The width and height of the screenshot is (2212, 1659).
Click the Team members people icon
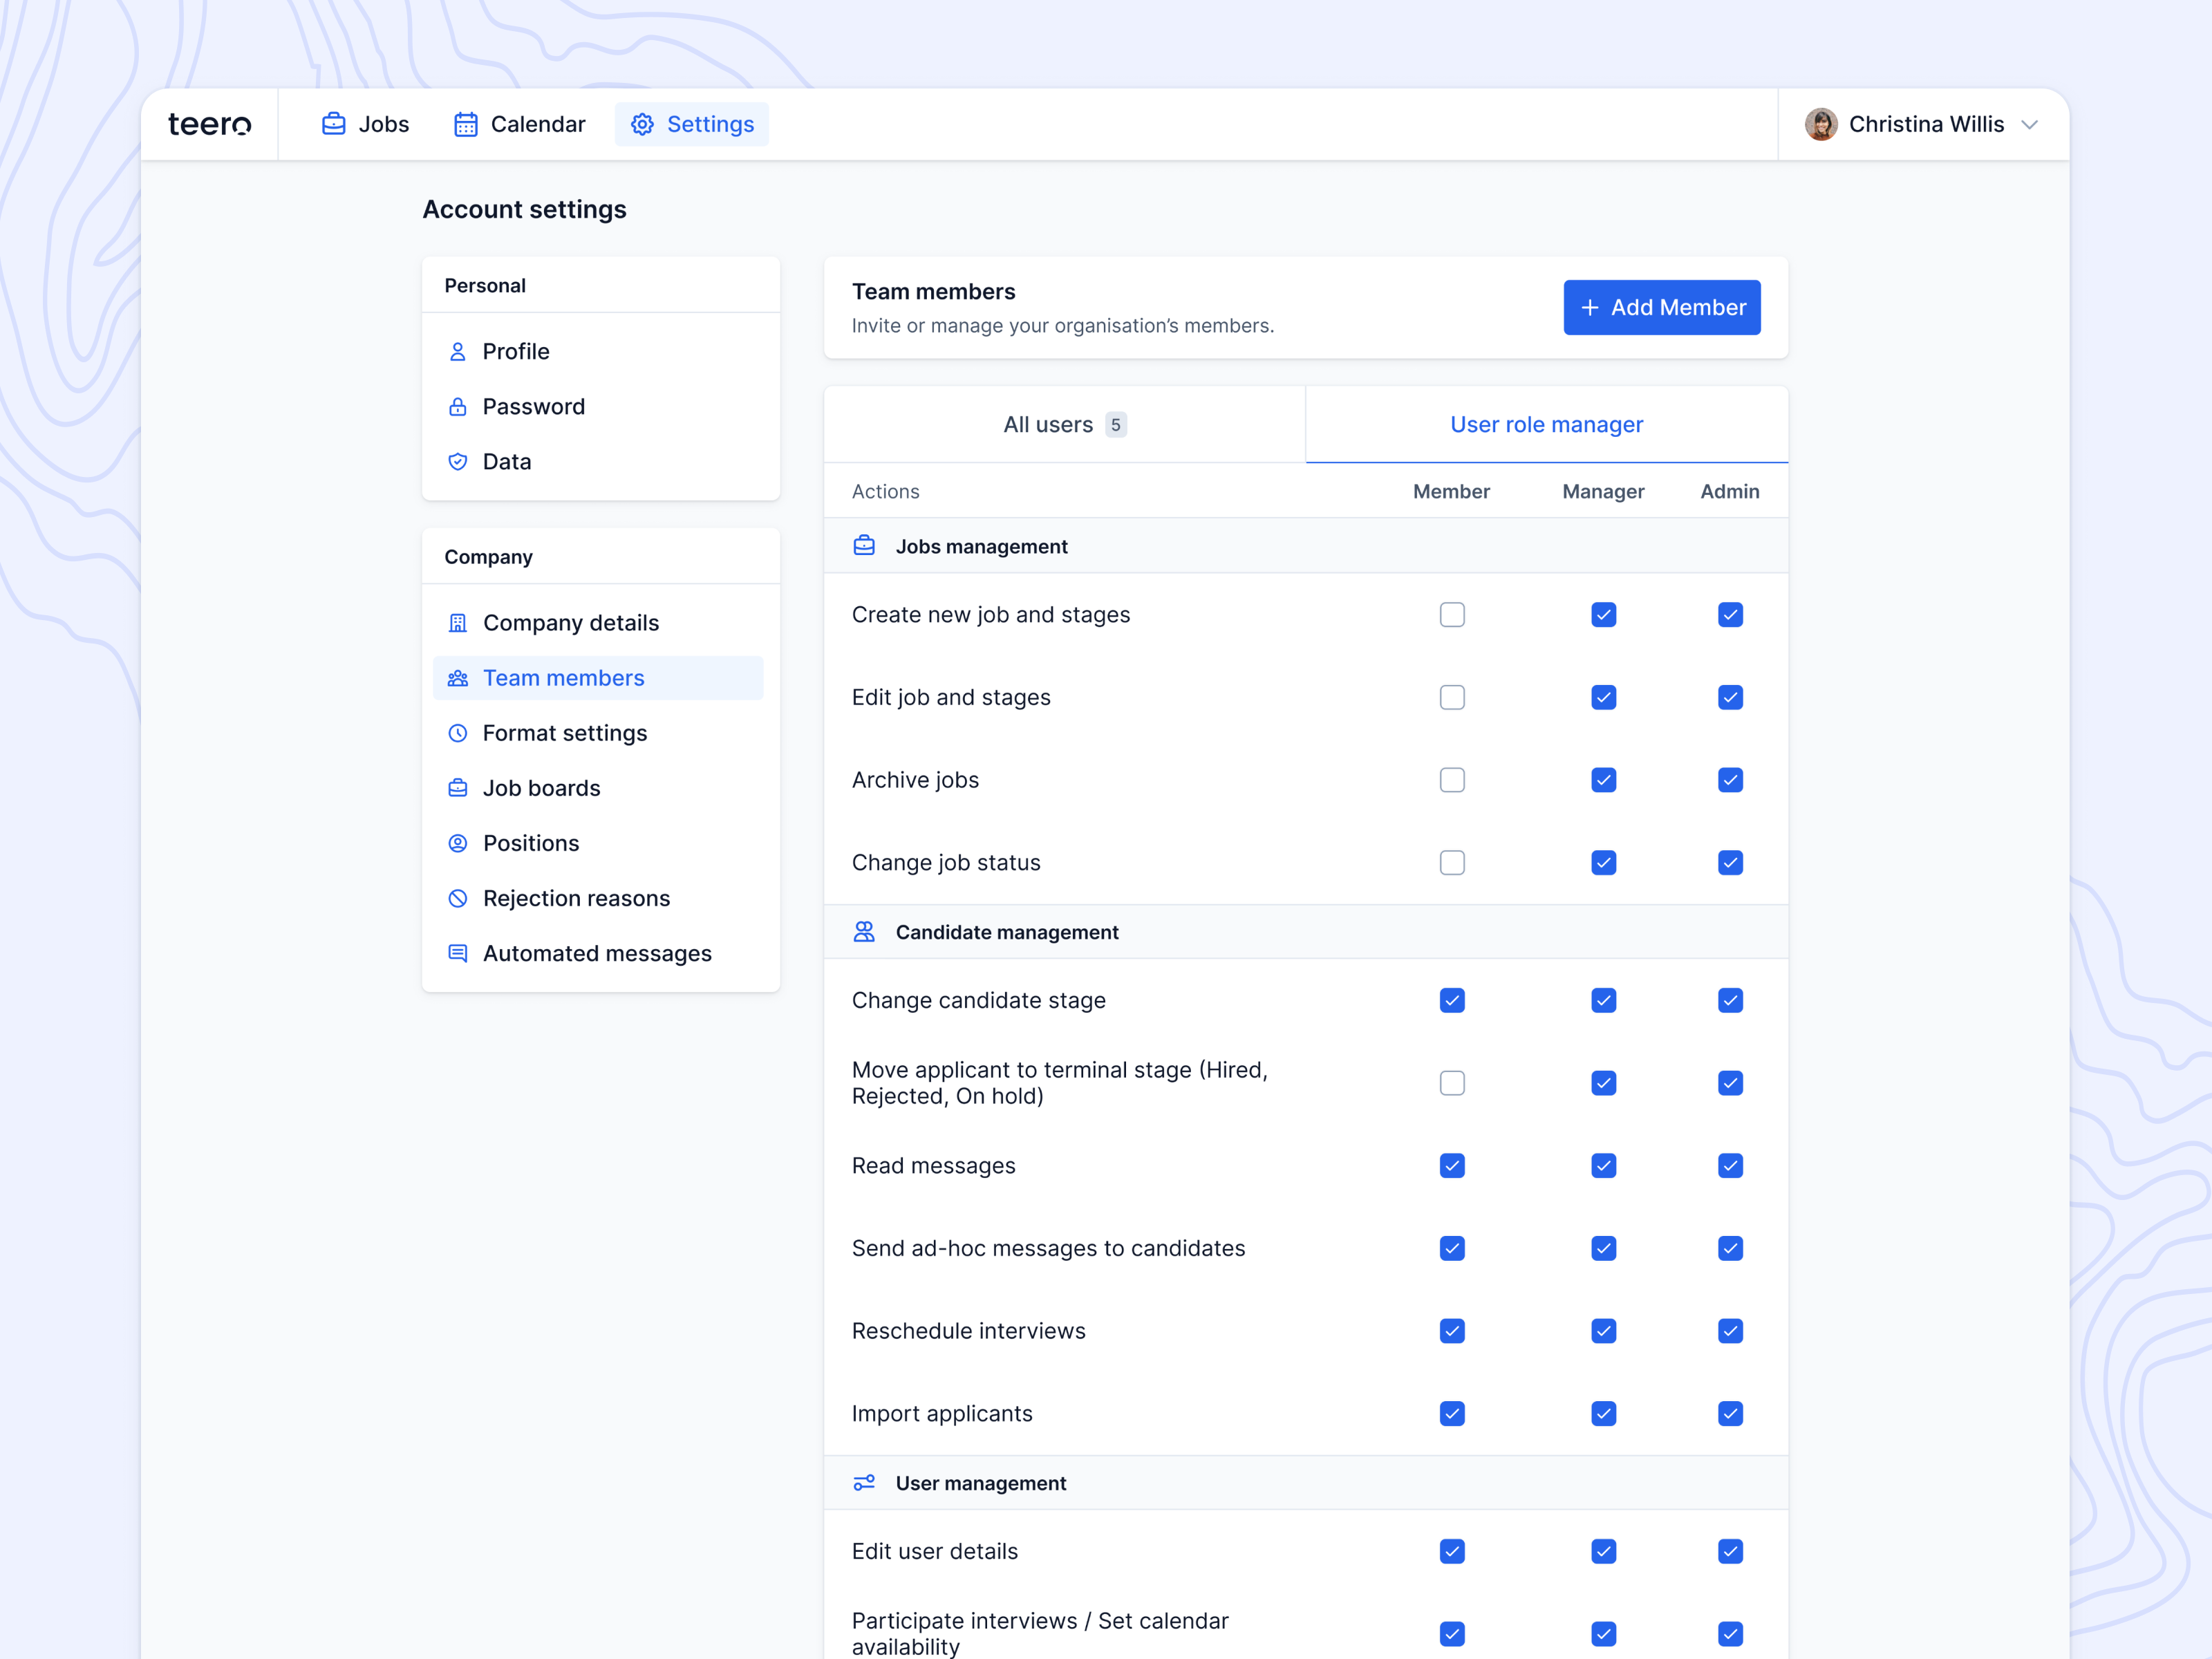pyautogui.click(x=457, y=678)
